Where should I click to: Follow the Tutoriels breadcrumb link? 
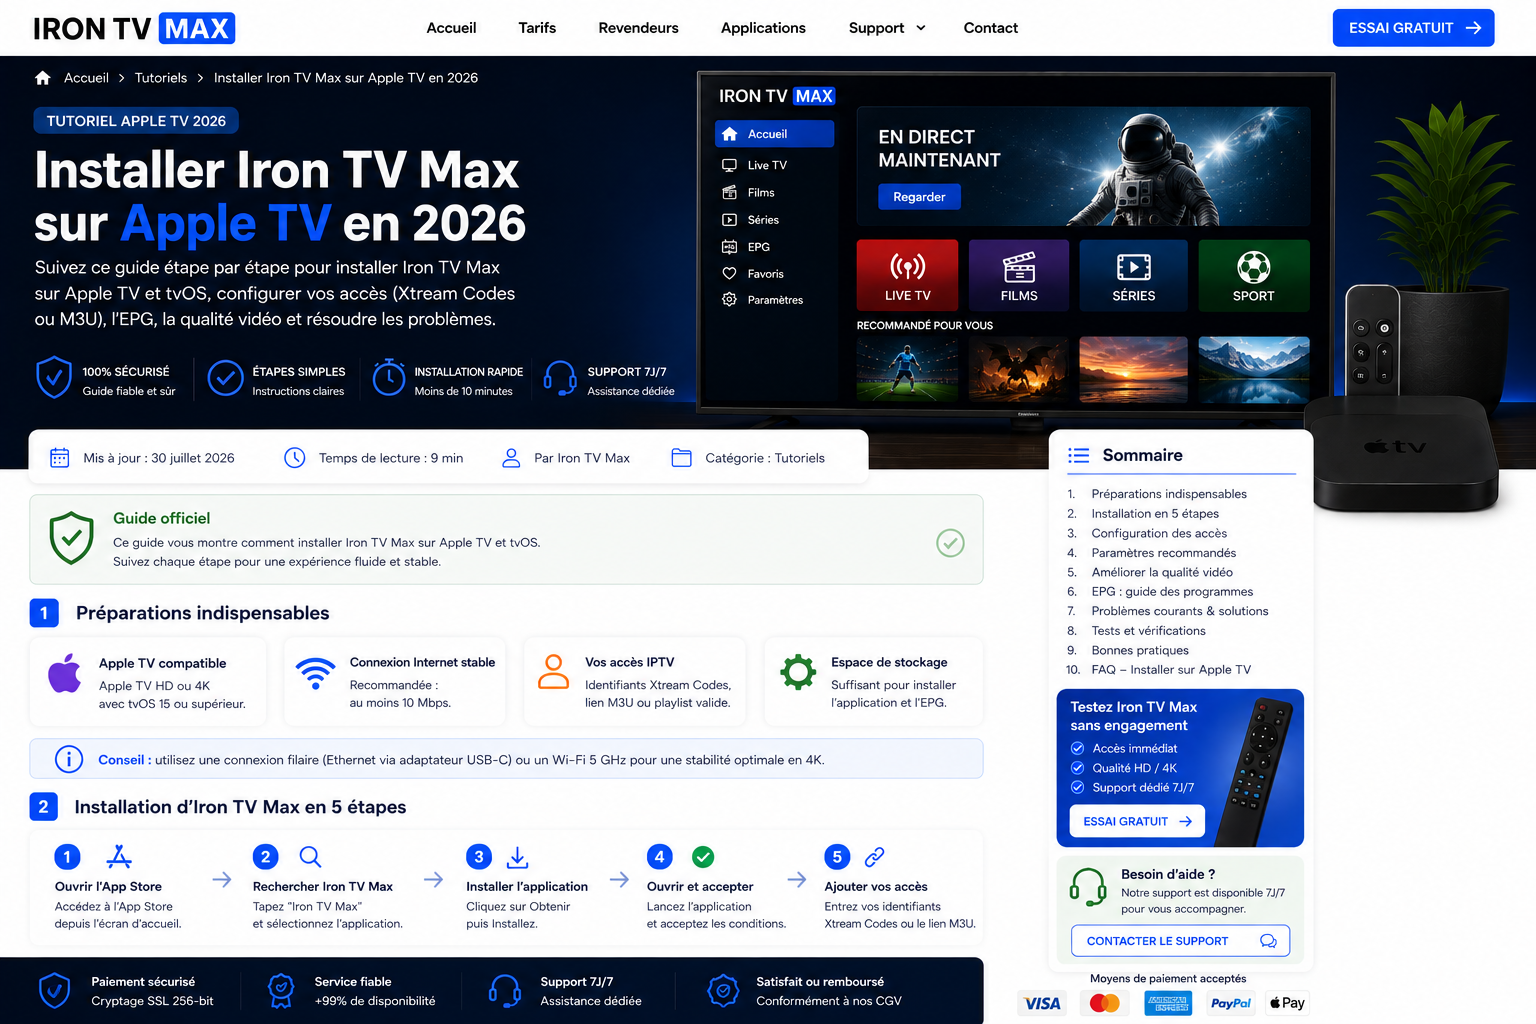pos(161,78)
